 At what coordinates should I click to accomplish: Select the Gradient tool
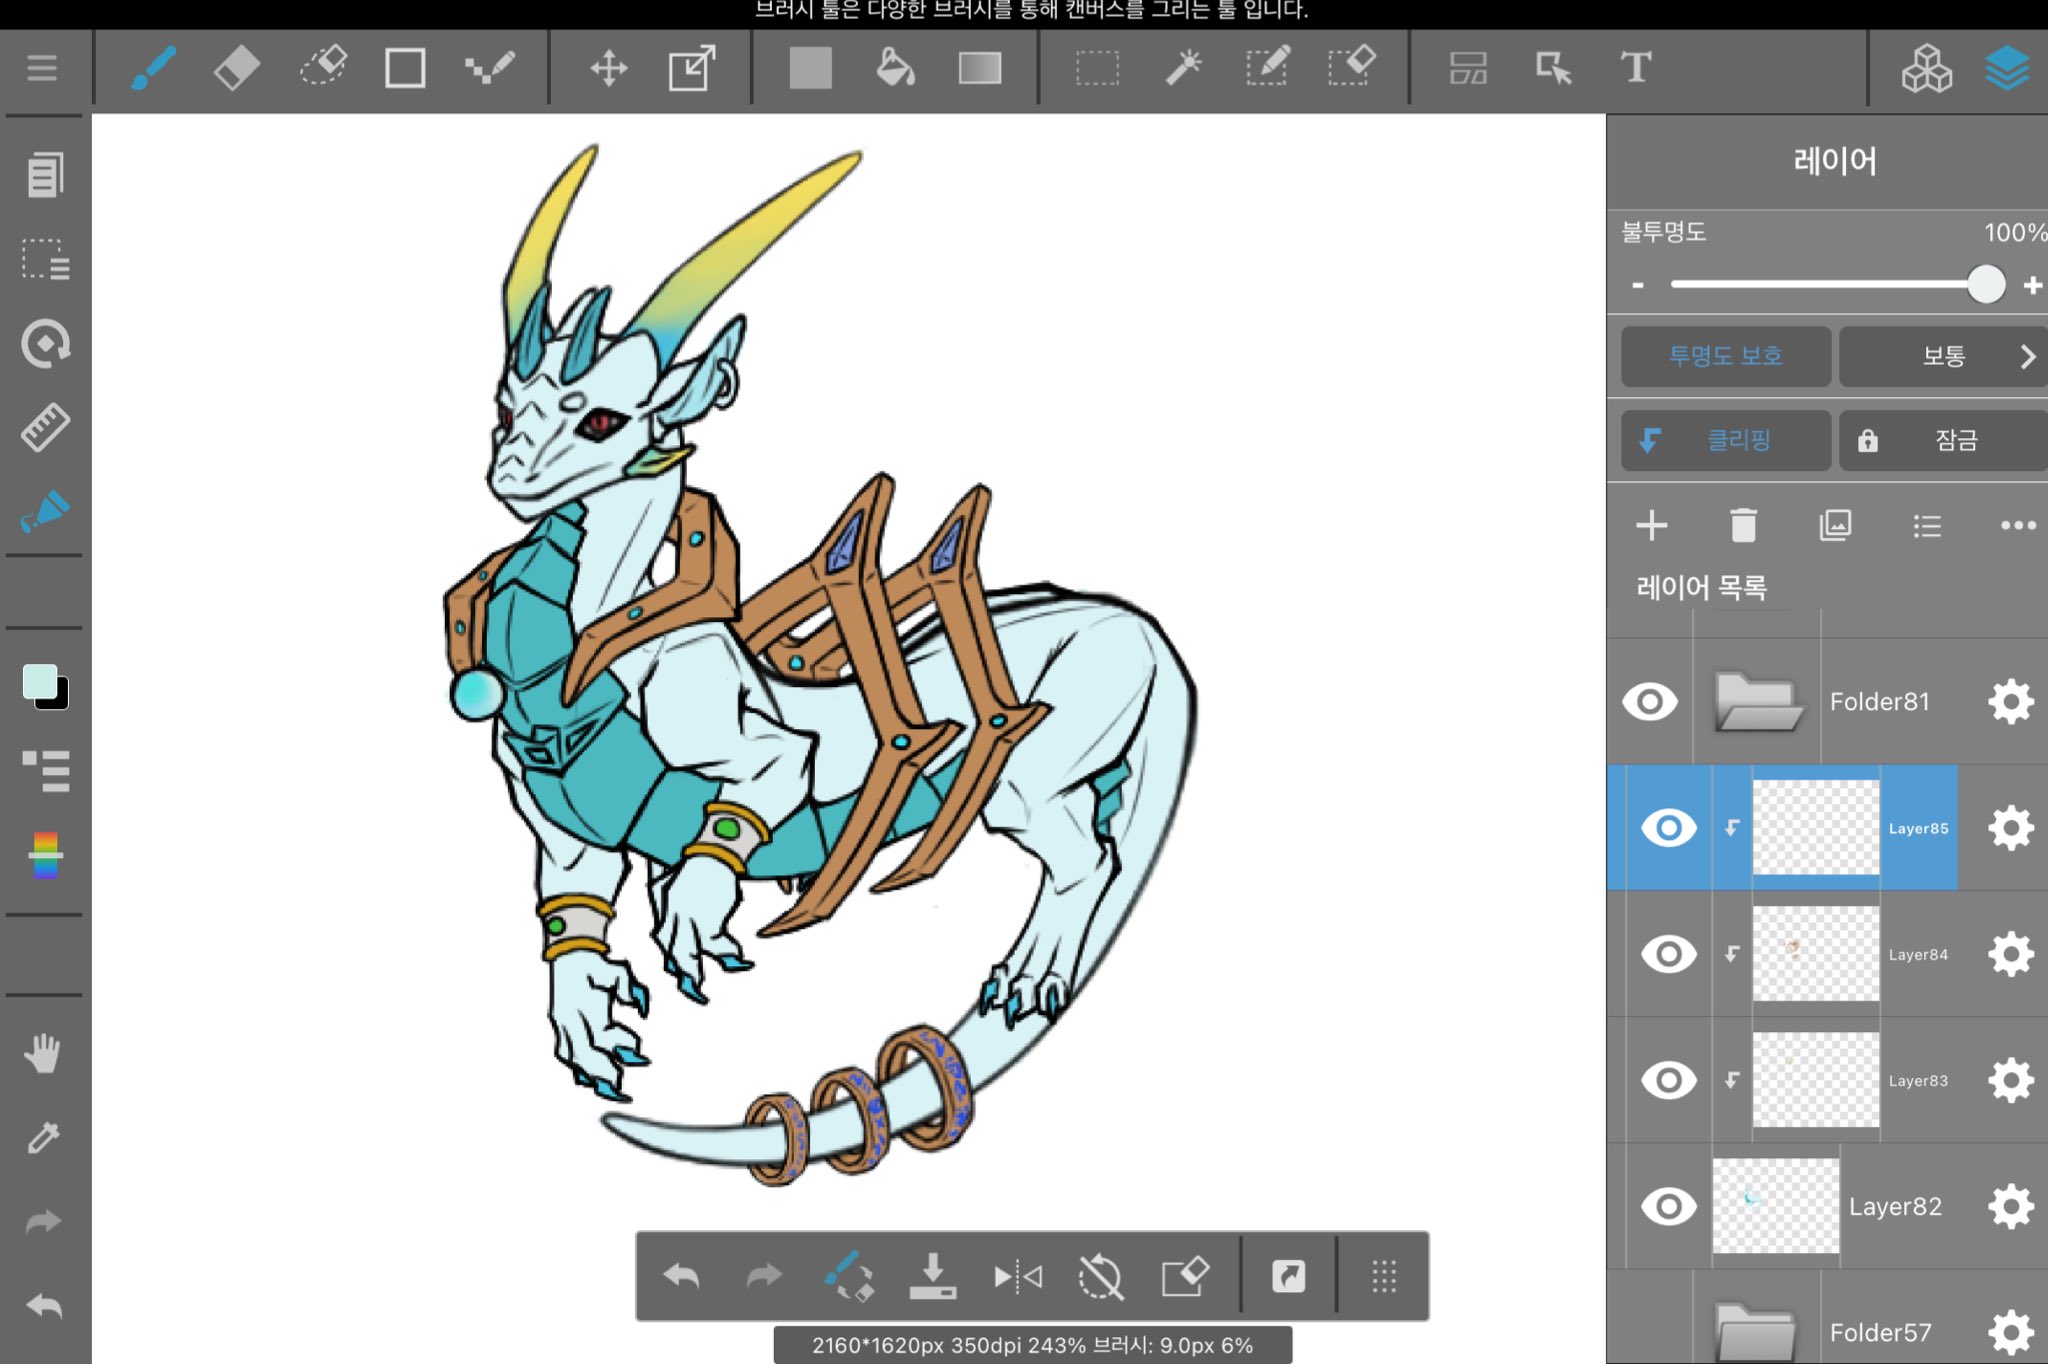pos(979,68)
